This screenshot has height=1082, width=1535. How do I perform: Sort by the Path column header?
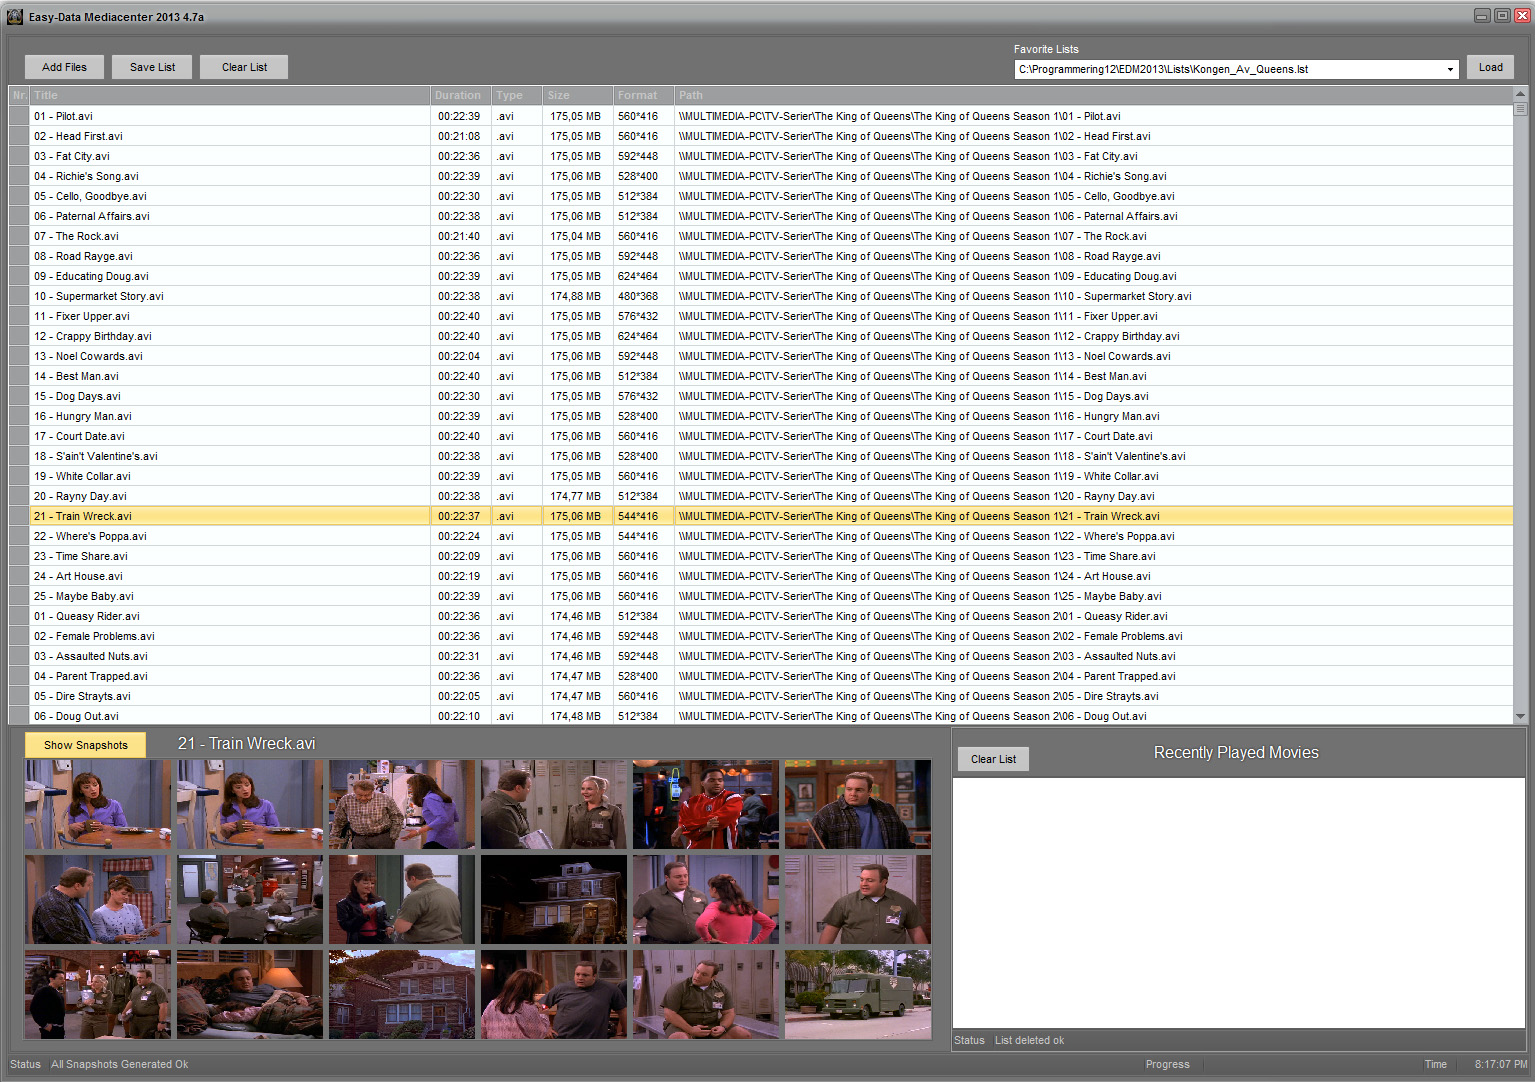click(1094, 95)
